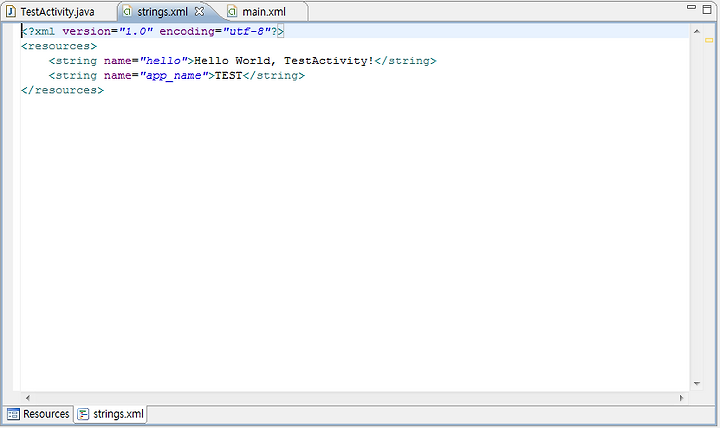This screenshot has height=428, width=720.
Task: Click the XML file icon on main.xml tab
Action: tap(232, 11)
